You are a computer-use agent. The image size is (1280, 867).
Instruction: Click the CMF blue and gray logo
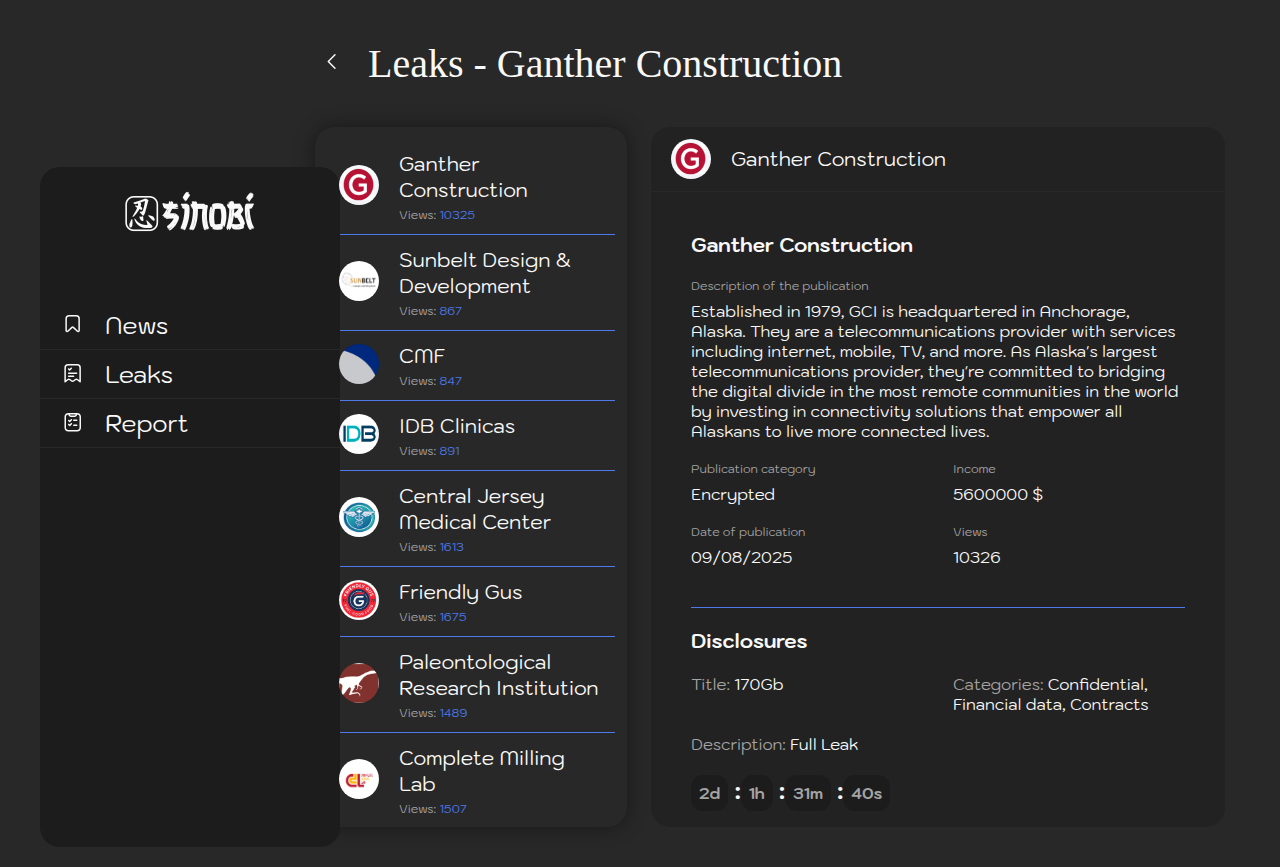tap(359, 364)
